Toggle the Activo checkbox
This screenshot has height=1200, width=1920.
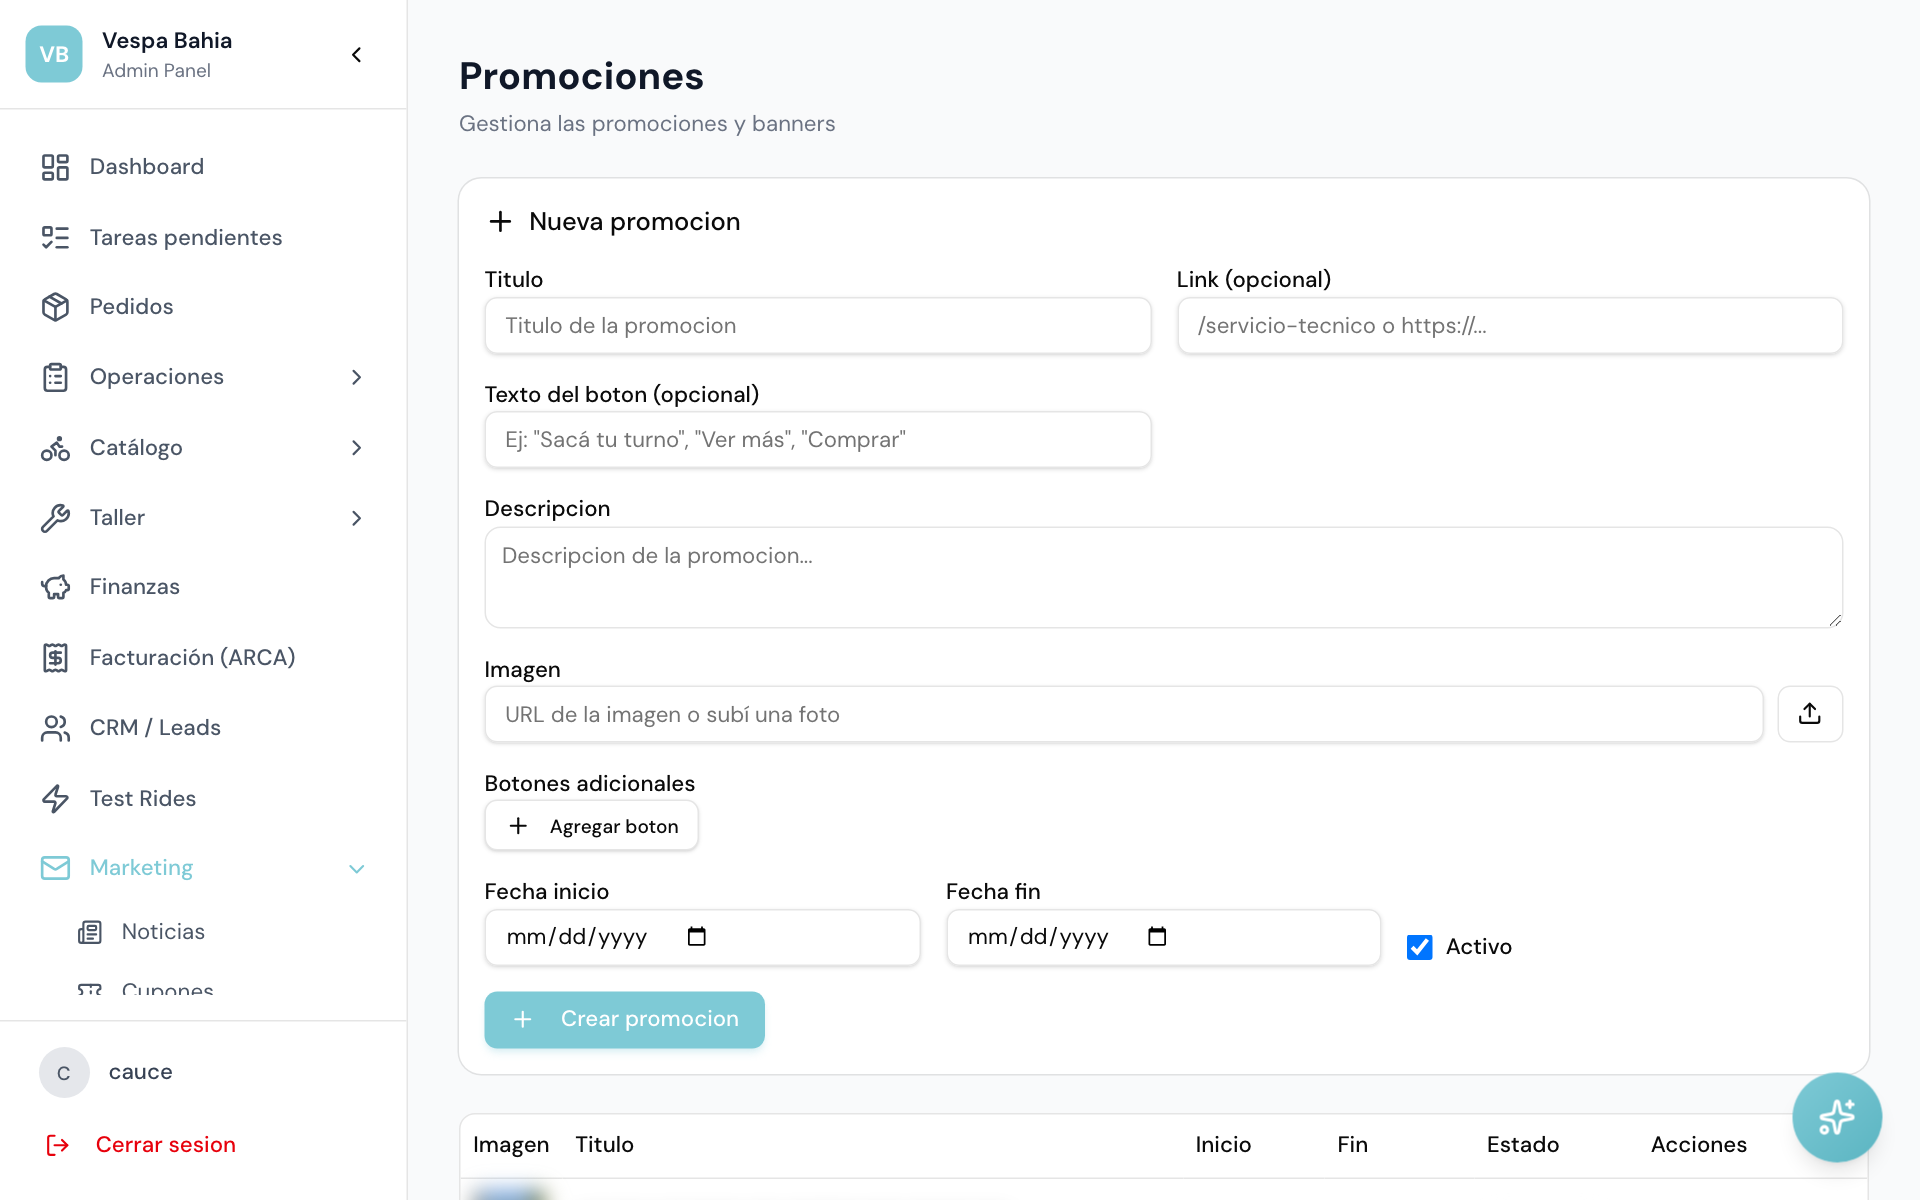[x=1419, y=947]
